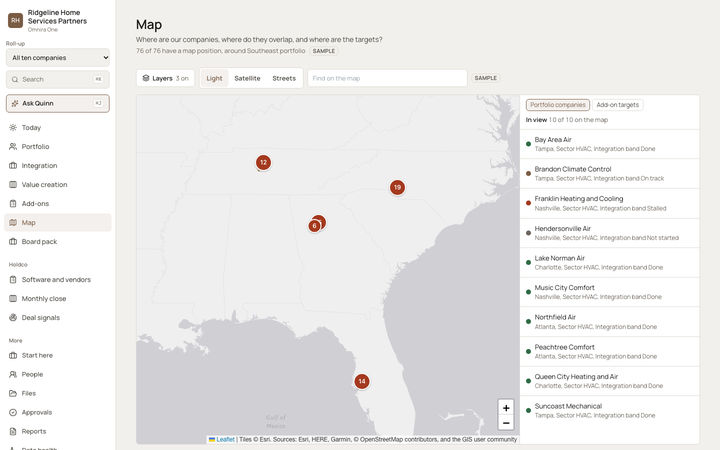720x450 pixels.
Task: Click the People icon in sidebar
Action: coord(13,374)
